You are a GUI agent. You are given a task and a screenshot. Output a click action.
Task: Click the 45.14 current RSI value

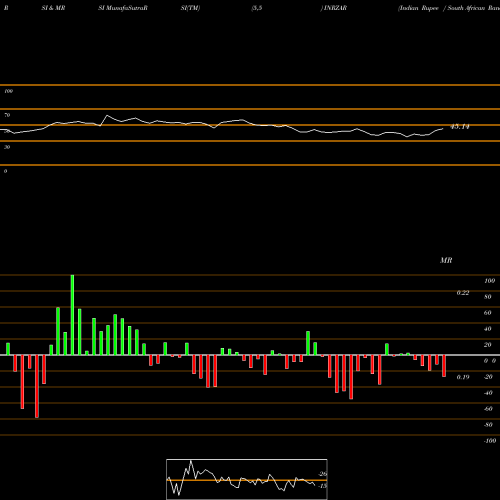[x=460, y=127]
